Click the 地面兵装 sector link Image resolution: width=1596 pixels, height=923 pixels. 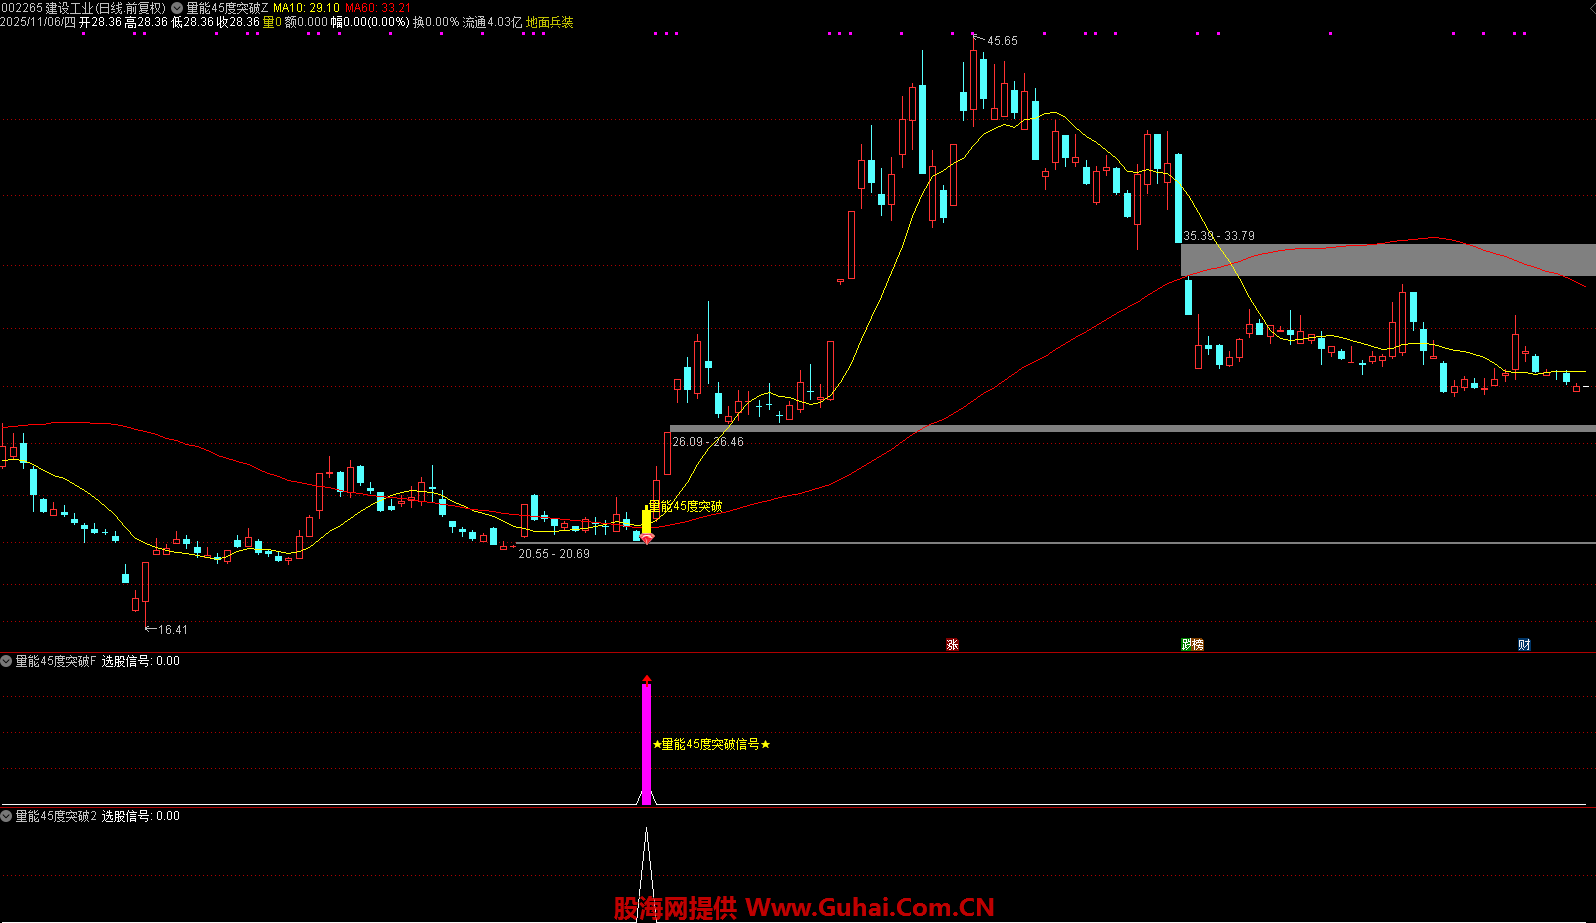point(550,22)
